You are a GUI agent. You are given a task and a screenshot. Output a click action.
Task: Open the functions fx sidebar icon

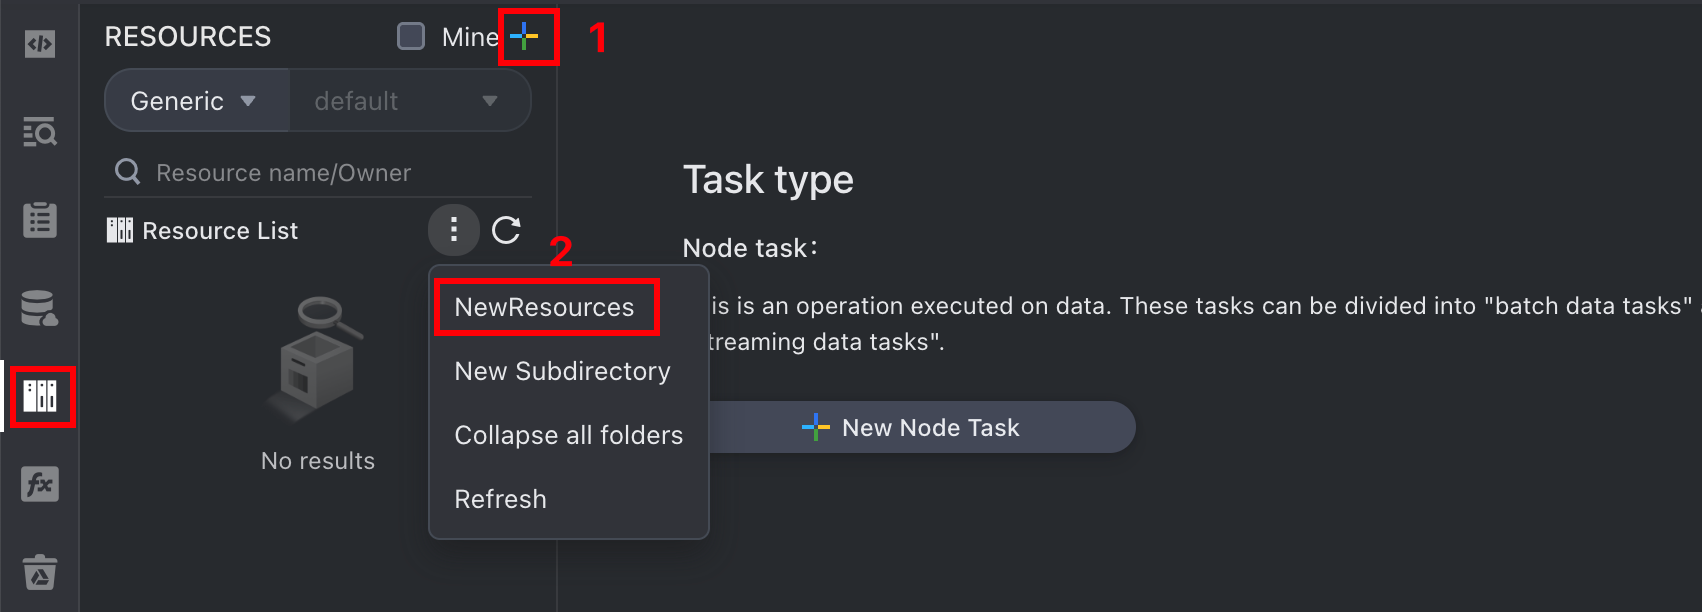[39, 484]
